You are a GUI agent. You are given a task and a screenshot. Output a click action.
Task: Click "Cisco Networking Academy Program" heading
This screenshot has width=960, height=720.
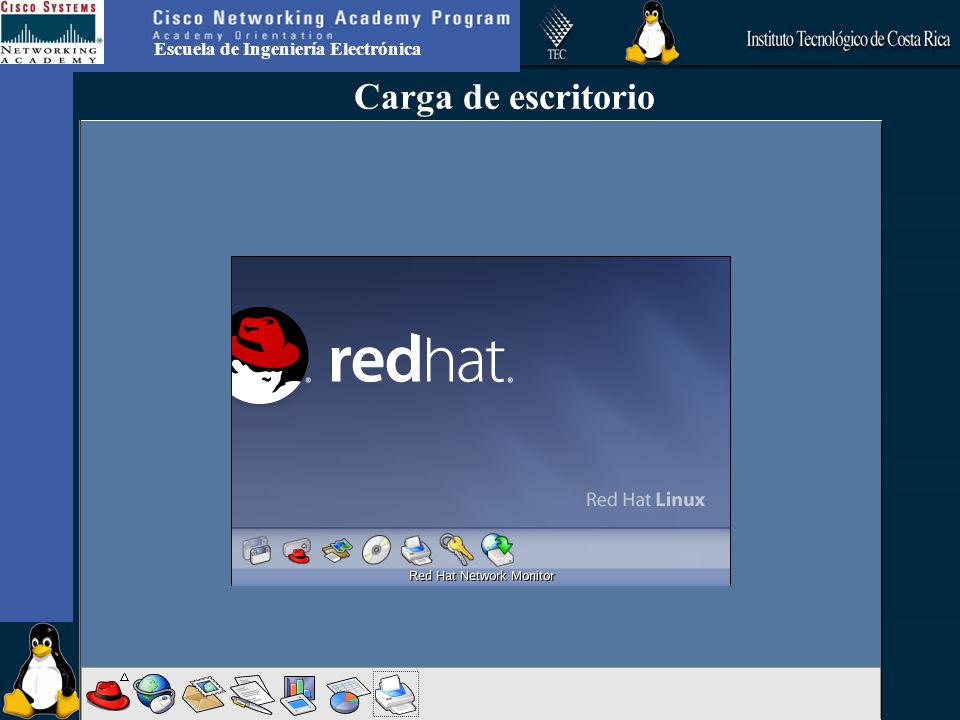(x=331, y=18)
